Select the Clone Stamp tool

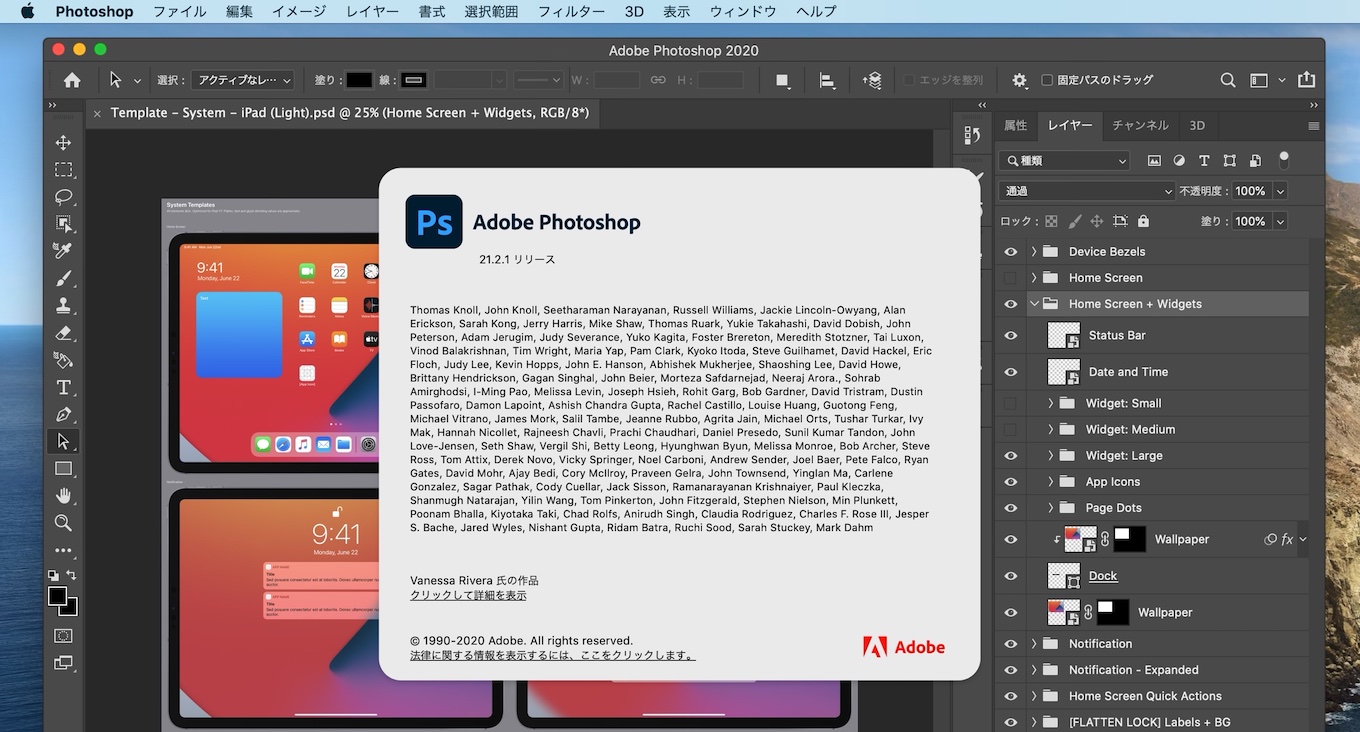pyautogui.click(x=63, y=305)
